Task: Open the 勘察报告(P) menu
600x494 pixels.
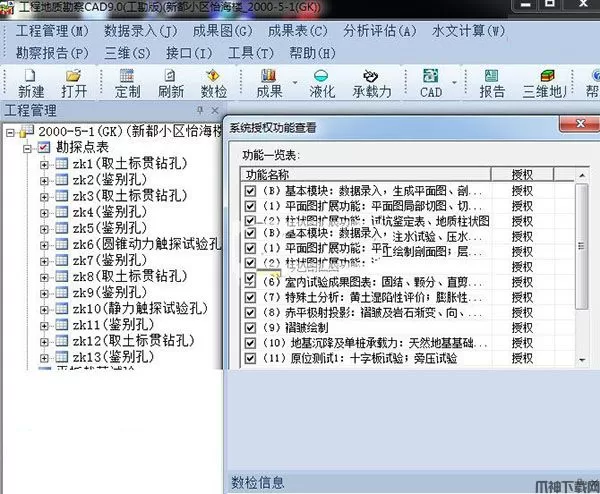Action: pyautogui.click(x=52, y=53)
